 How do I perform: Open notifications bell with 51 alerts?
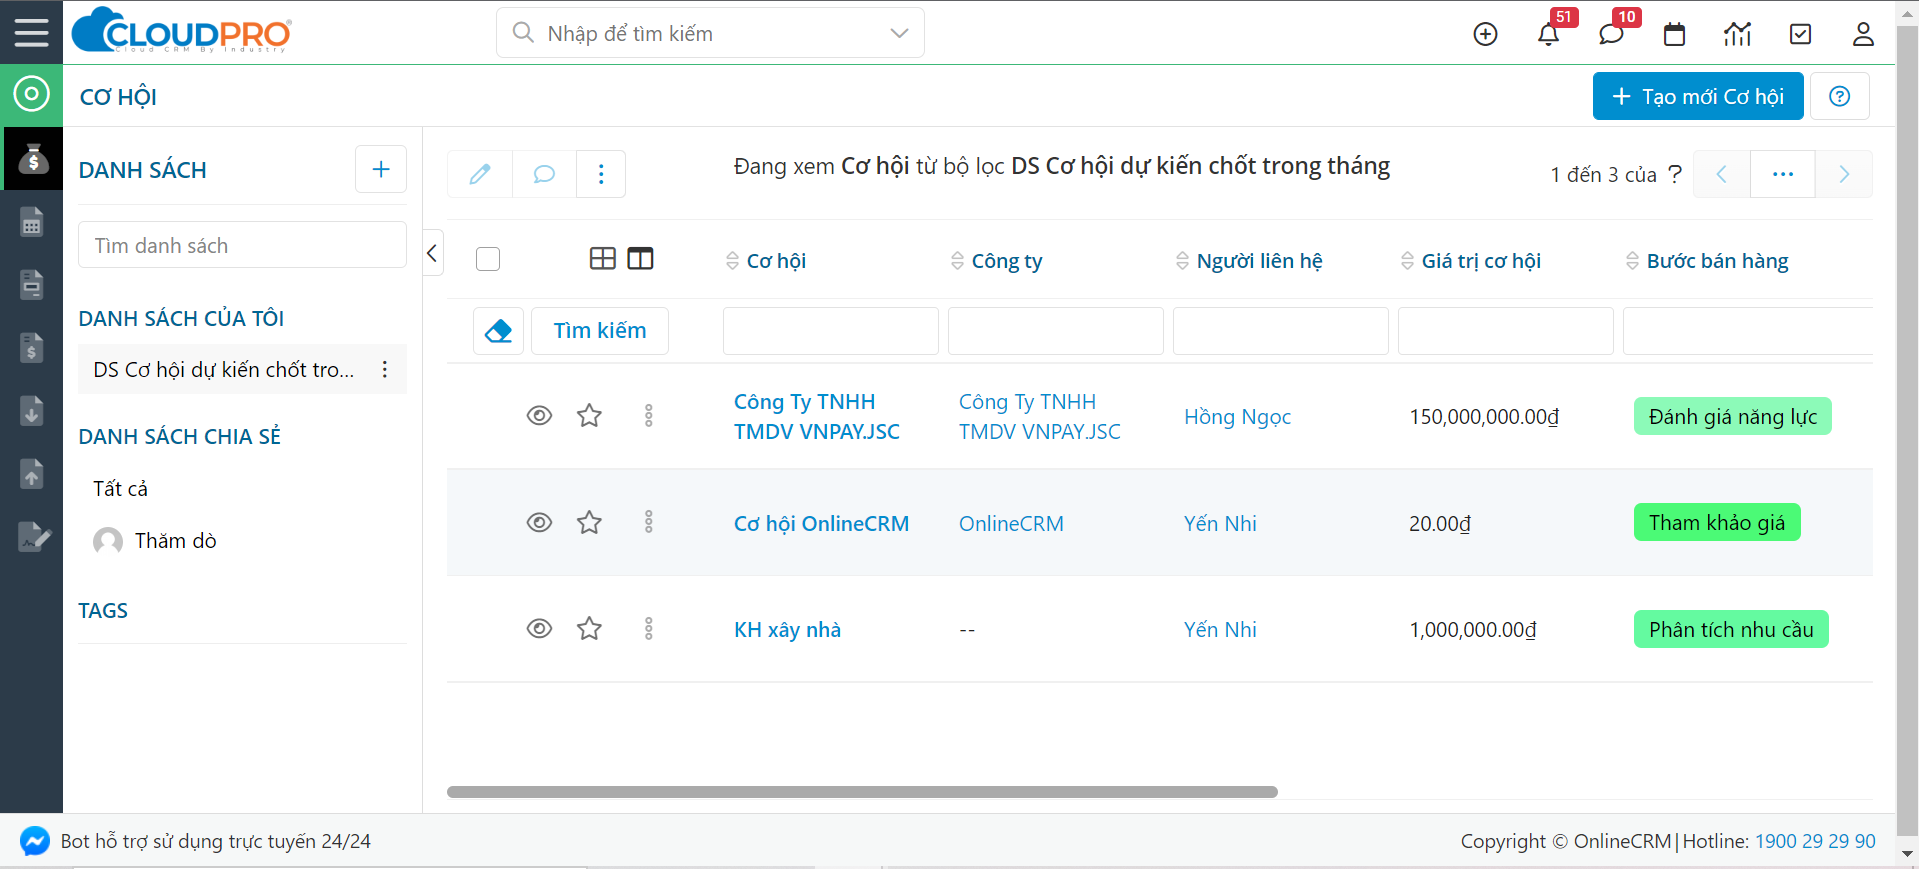tap(1548, 34)
